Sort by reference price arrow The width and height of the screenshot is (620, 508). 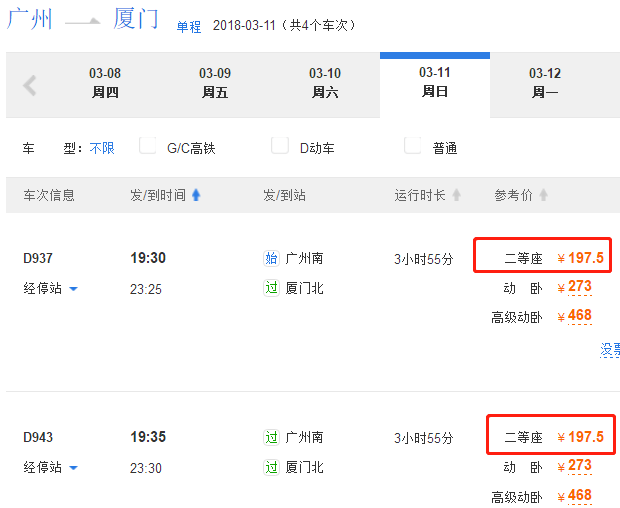544,195
